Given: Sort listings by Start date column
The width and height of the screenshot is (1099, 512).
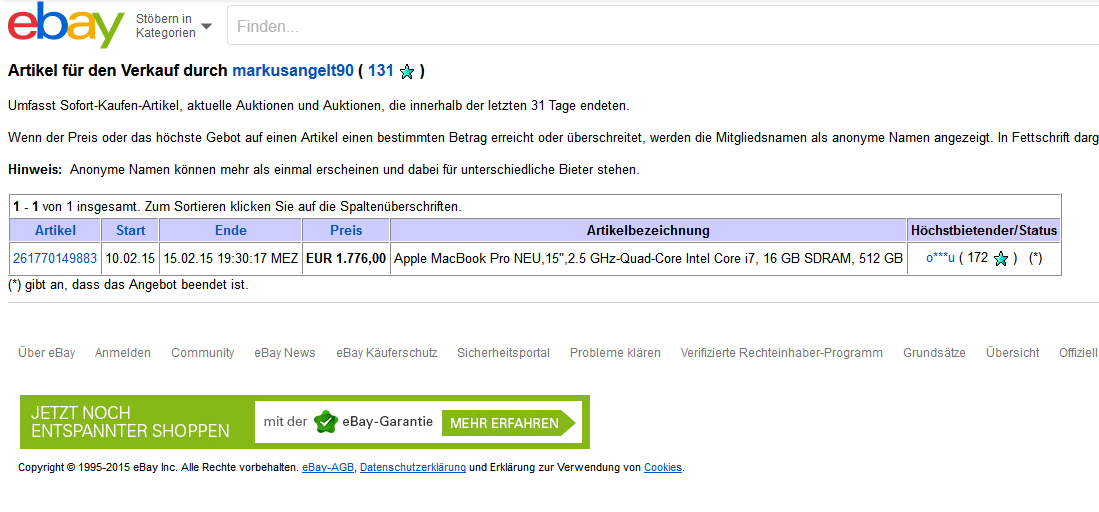Looking at the screenshot, I should click(x=130, y=231).
